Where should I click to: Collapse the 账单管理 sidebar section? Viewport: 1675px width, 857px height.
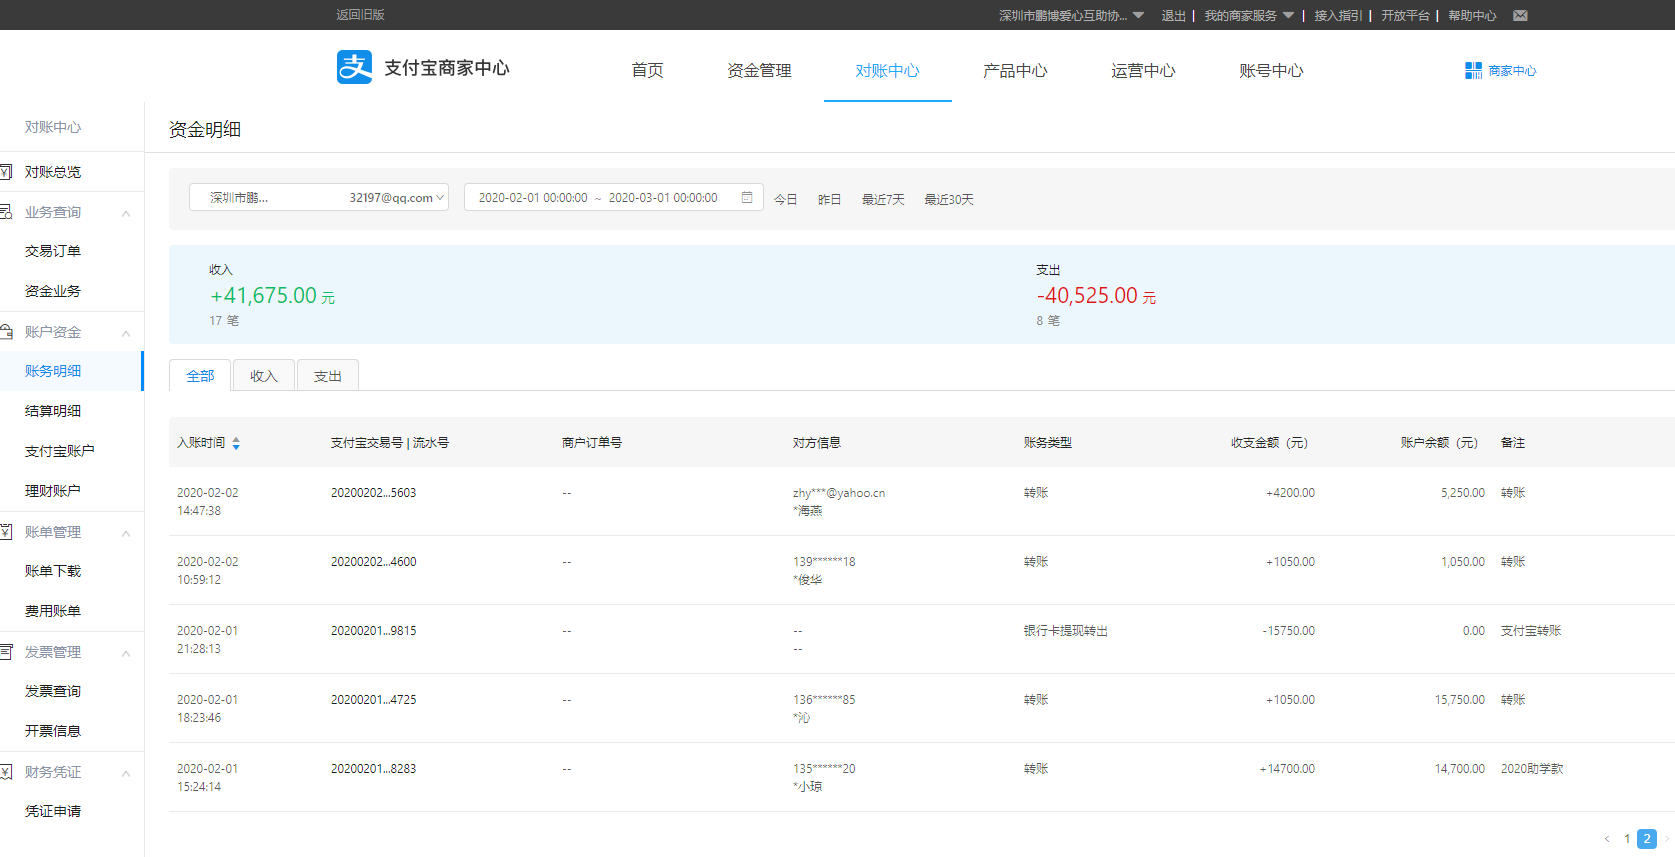(126, 533)
